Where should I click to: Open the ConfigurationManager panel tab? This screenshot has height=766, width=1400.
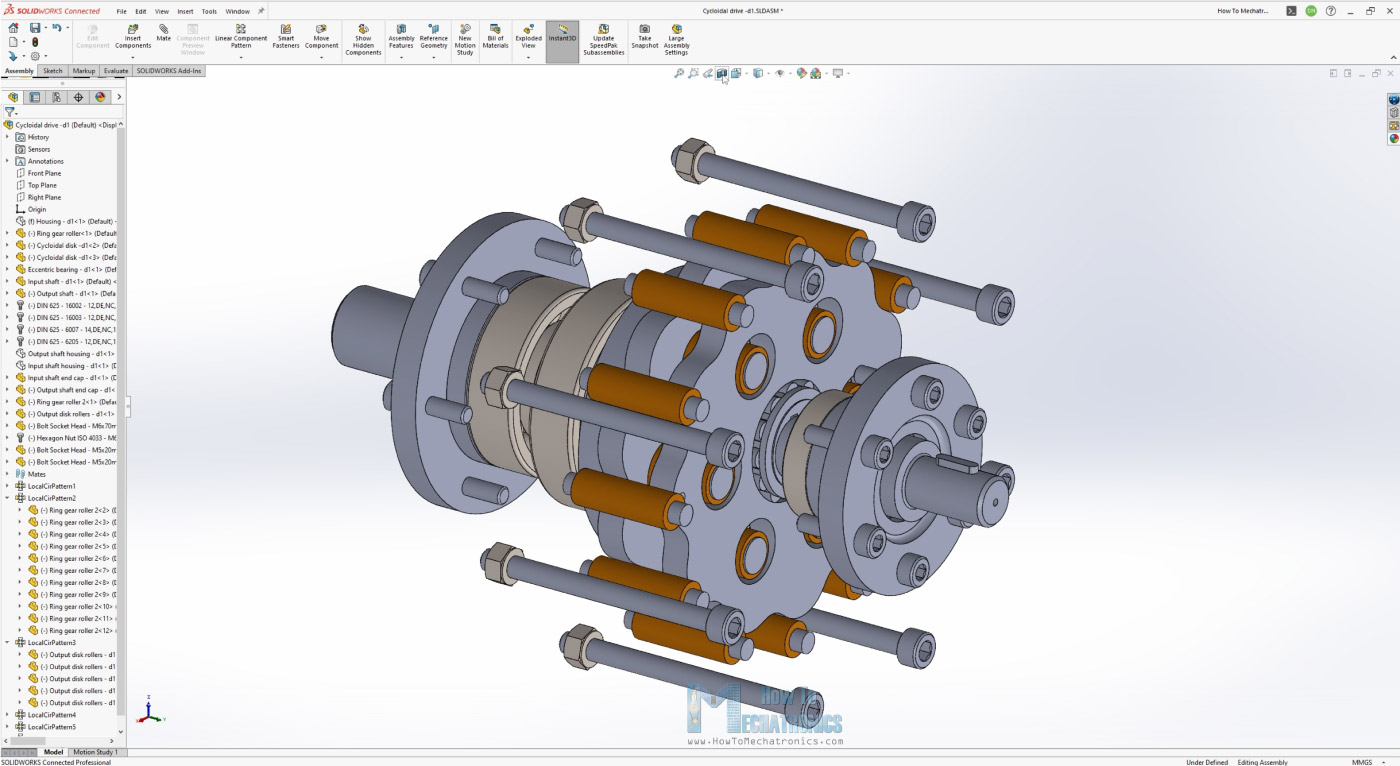pyautogui.click(x=56, y=97)
